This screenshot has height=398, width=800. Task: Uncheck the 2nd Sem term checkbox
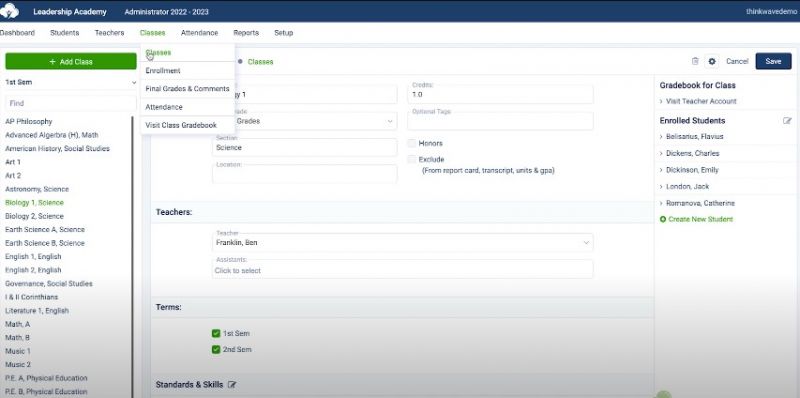[216, 350]
